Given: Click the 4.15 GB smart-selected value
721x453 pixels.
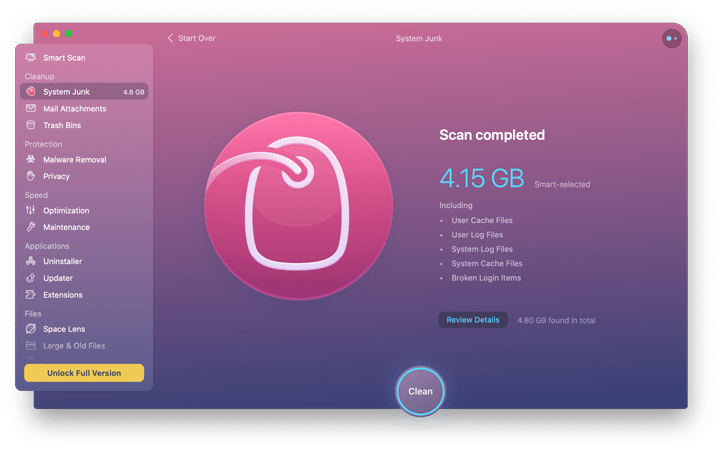Looking at the screenshot, I should pos(481,178).
